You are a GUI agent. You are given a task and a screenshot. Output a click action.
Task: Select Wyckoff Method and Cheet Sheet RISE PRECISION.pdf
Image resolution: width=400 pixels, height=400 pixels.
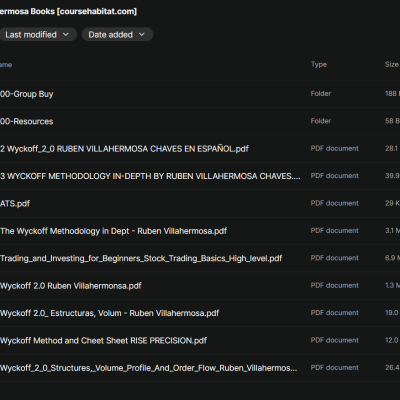tap(103, 340)
